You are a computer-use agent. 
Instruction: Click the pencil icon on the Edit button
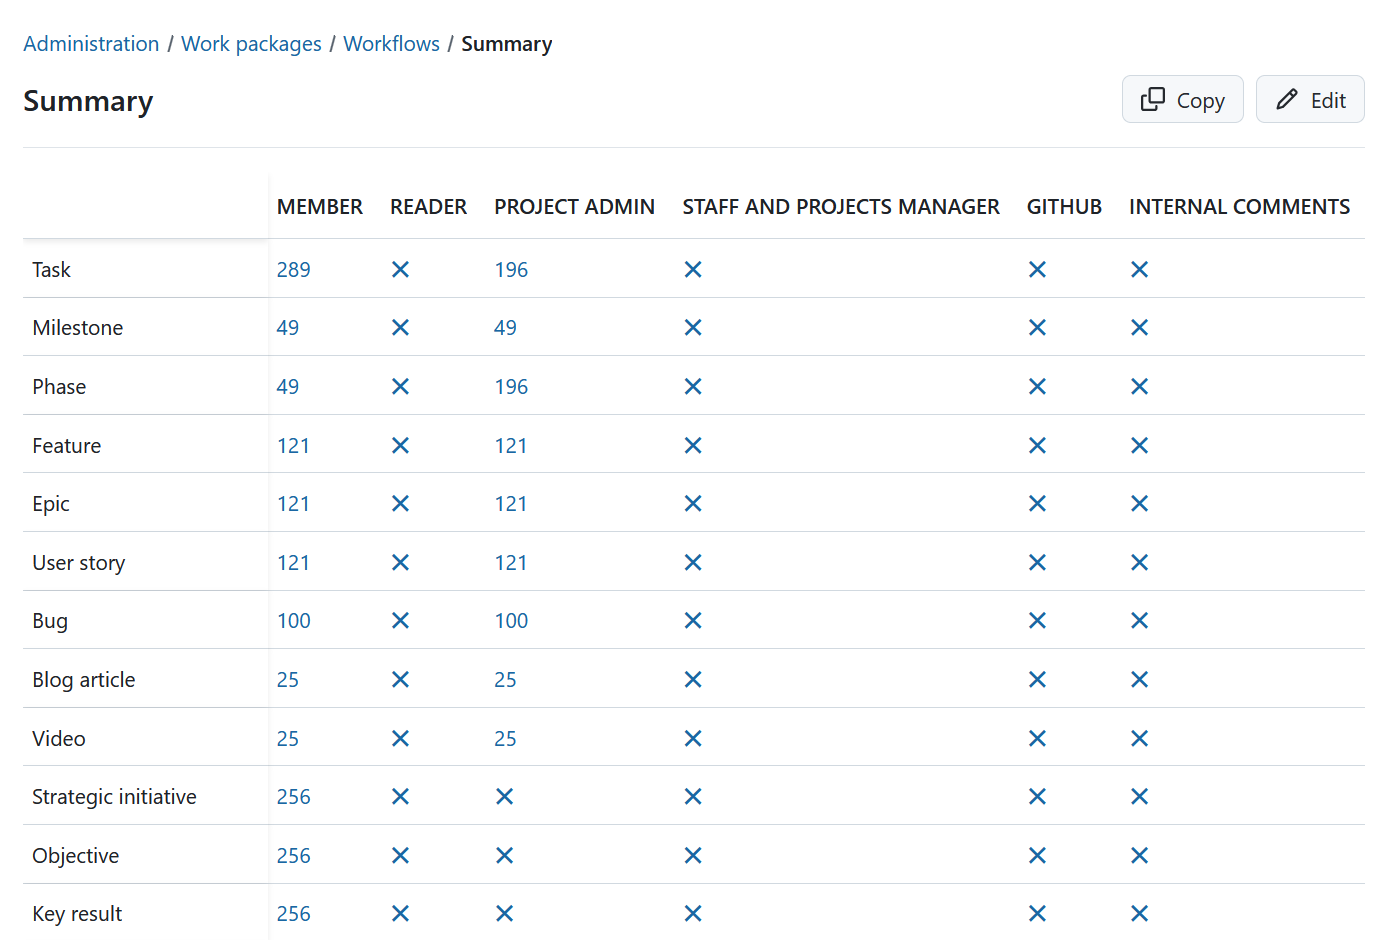point(1287,99)
